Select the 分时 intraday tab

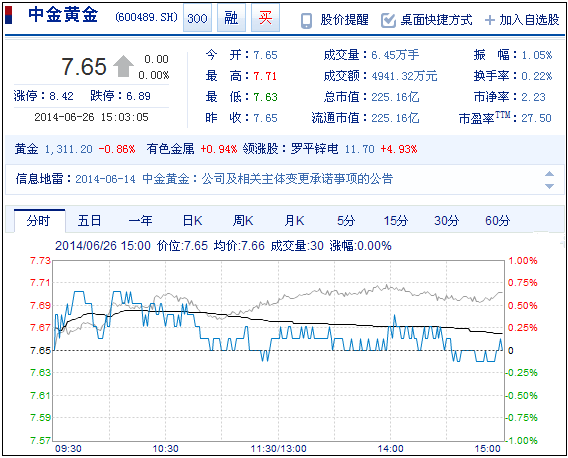39,221
